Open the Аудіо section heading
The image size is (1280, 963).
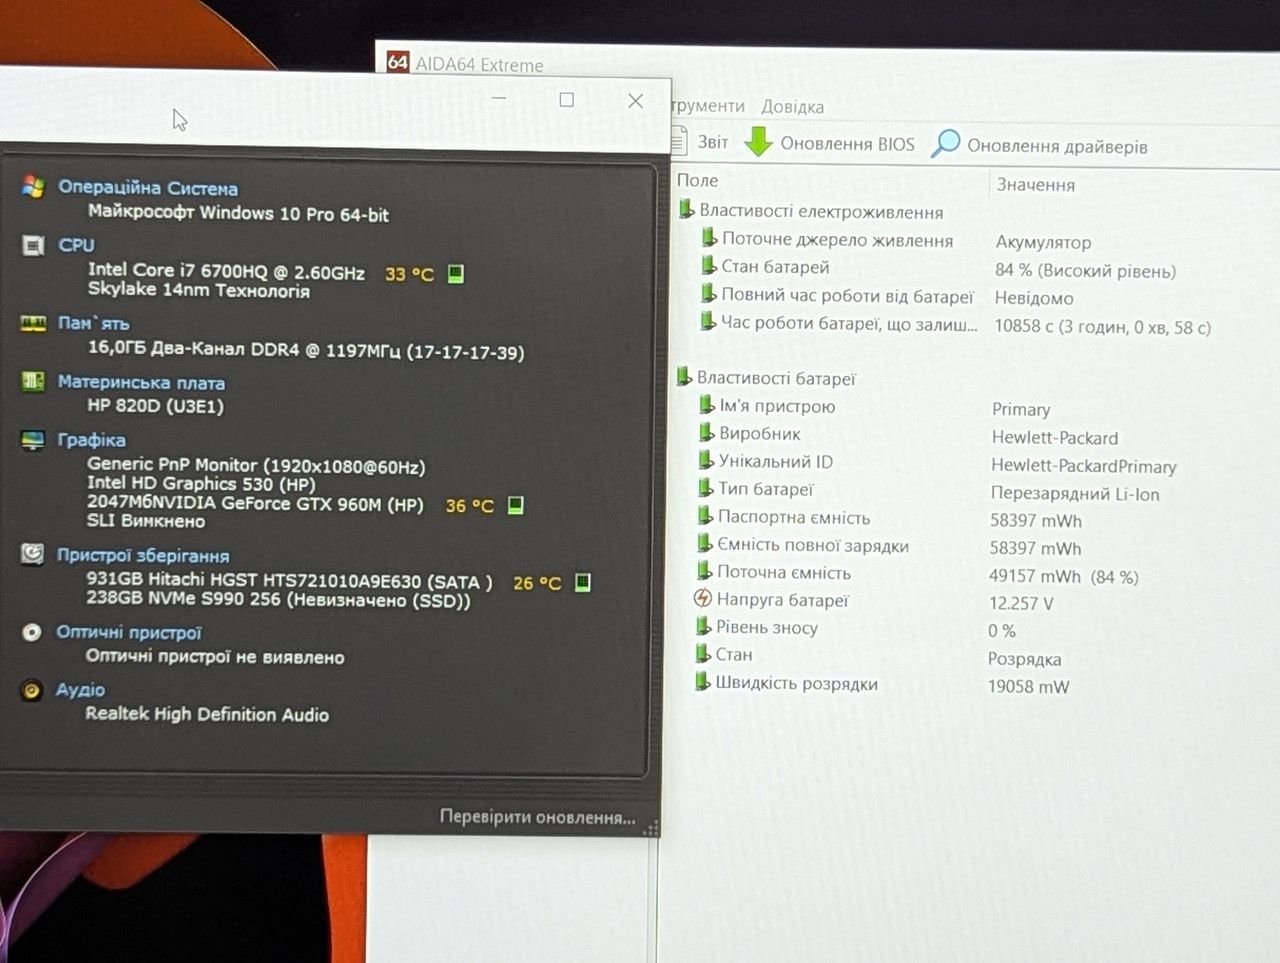pyautogui.click(x=80, y=690)
